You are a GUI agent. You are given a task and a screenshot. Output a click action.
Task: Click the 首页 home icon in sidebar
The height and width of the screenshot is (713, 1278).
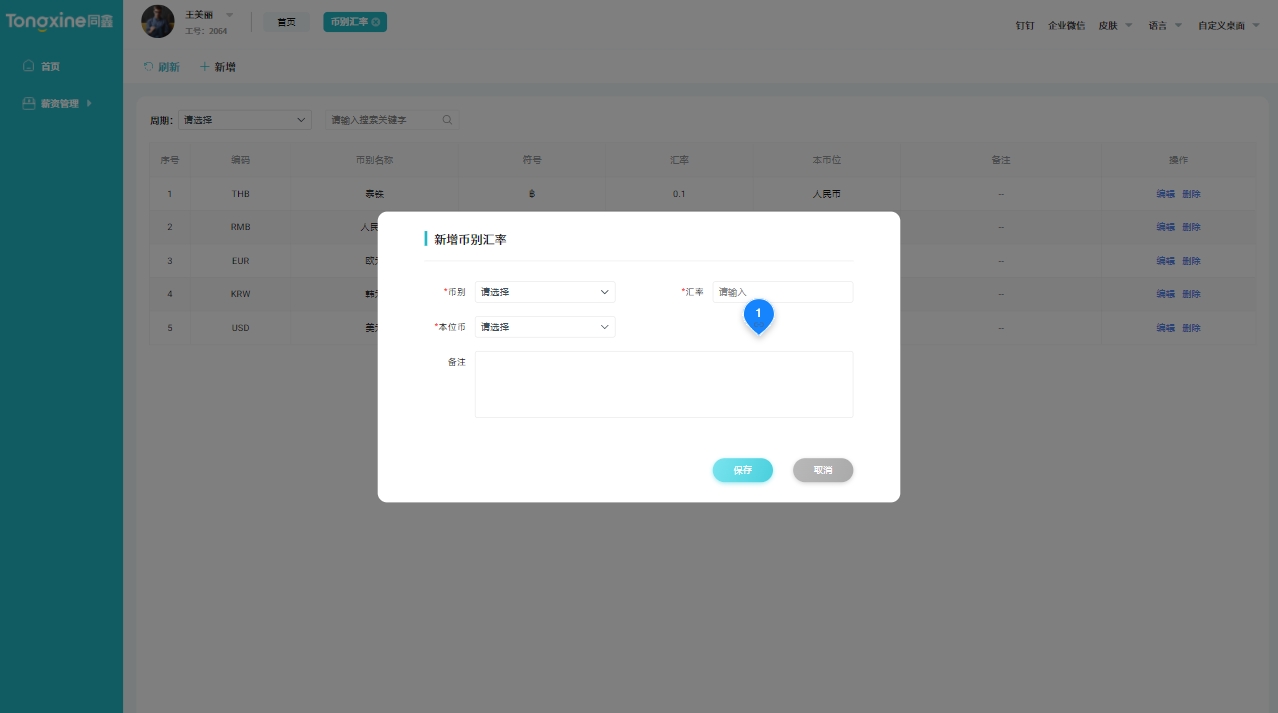(28, 66)
